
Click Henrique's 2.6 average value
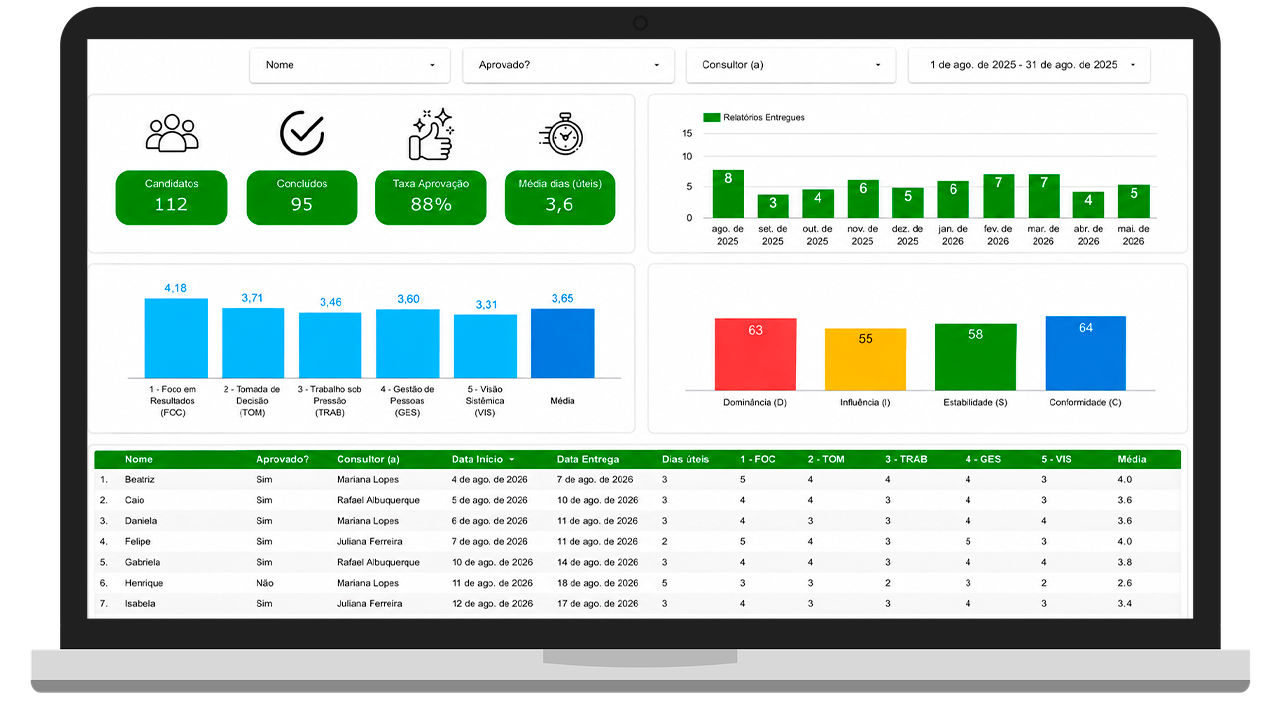[1125, 583]
